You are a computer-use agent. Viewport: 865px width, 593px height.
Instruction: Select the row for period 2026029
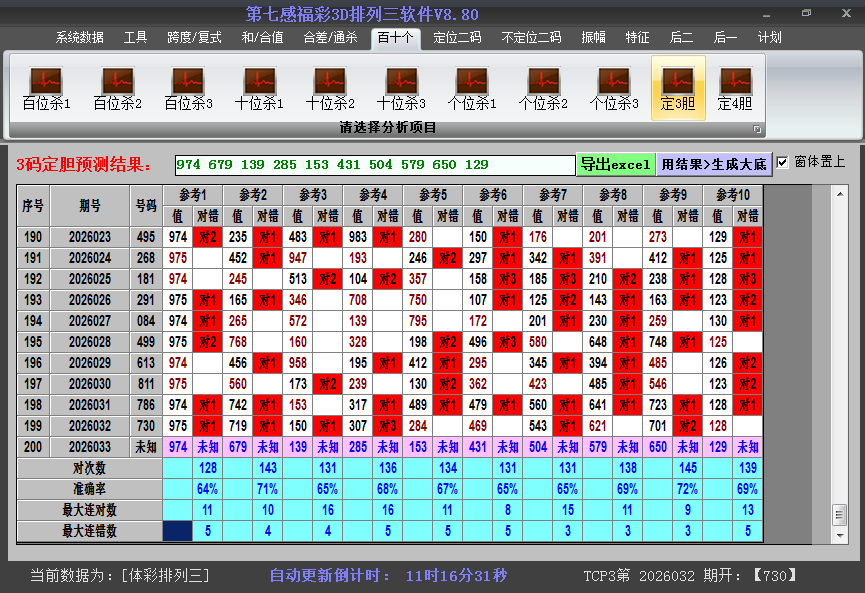90,363
